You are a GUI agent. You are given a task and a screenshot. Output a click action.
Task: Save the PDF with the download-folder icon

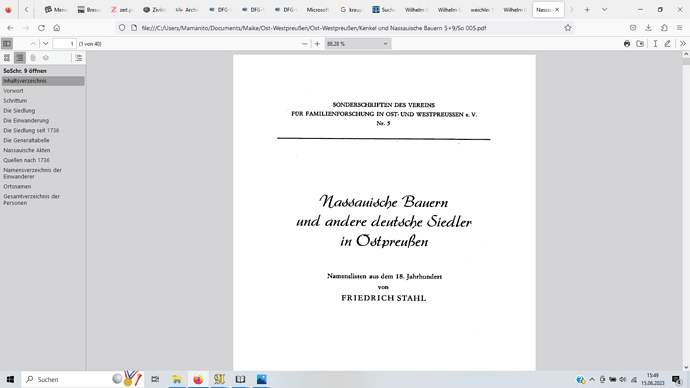pyautogui.click(x=640, y=44)
